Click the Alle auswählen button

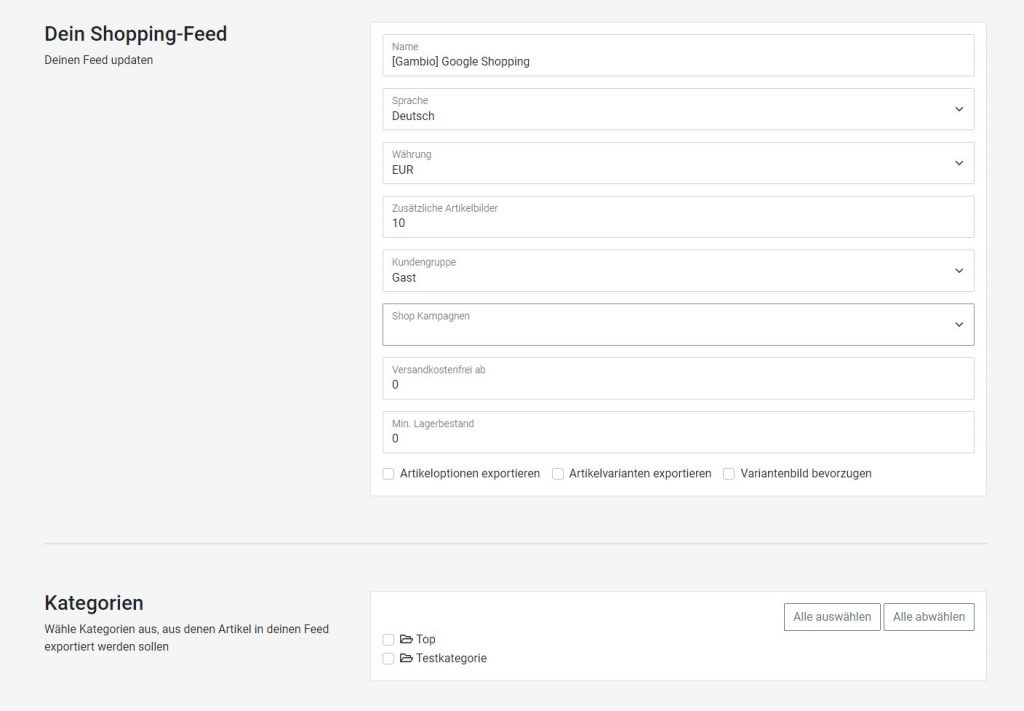coord(831,617)
